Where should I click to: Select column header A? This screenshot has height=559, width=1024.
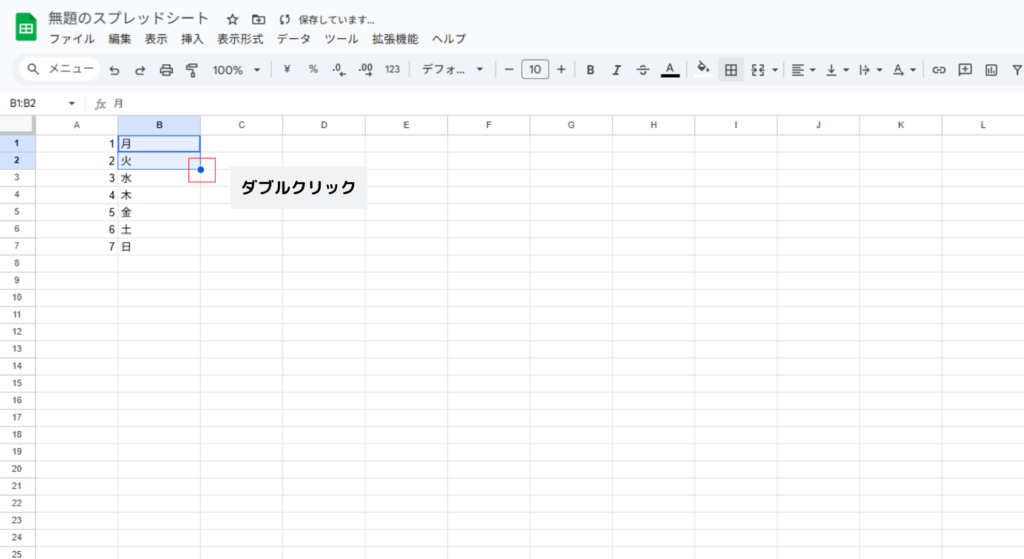pos(76,125)
